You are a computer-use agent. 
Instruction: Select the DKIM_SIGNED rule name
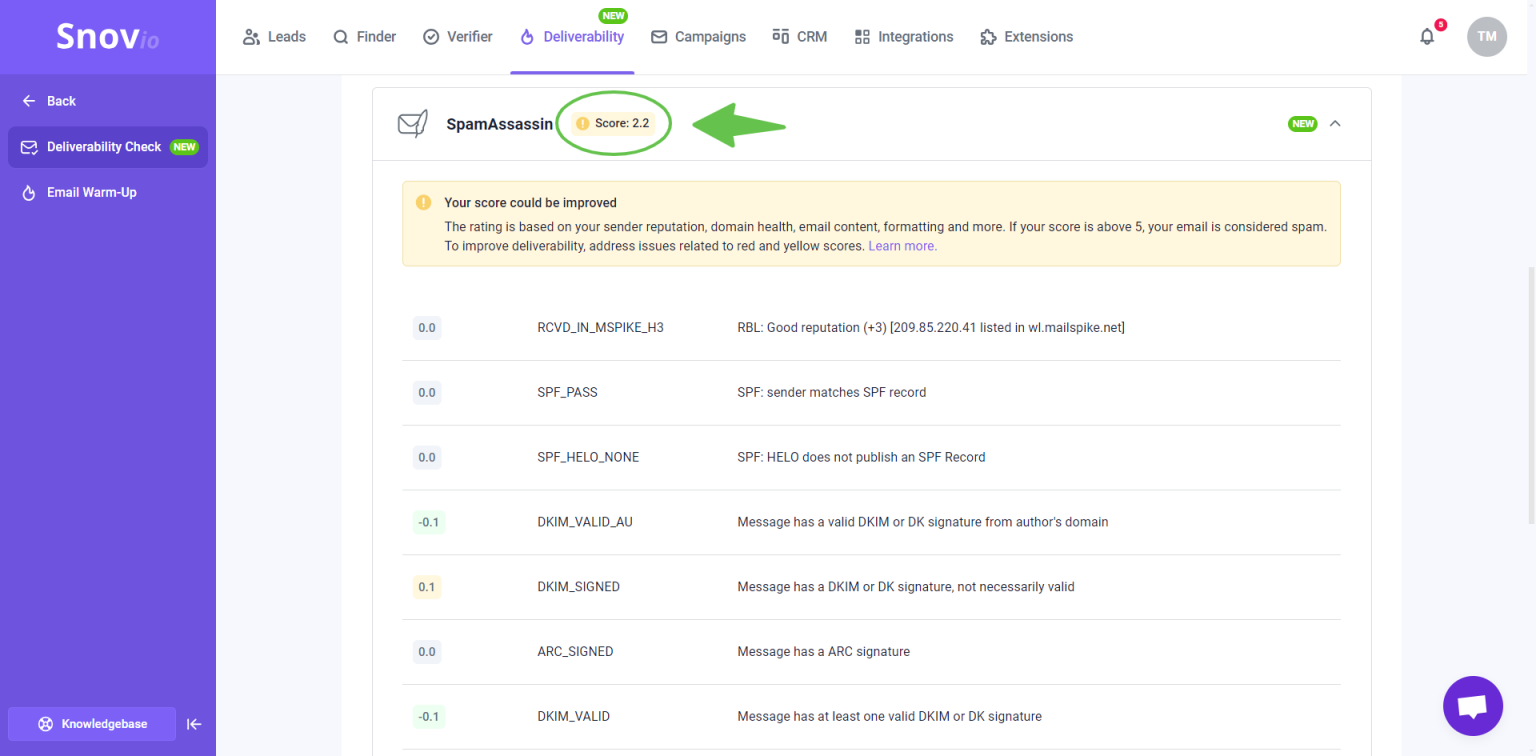(578, 587)
